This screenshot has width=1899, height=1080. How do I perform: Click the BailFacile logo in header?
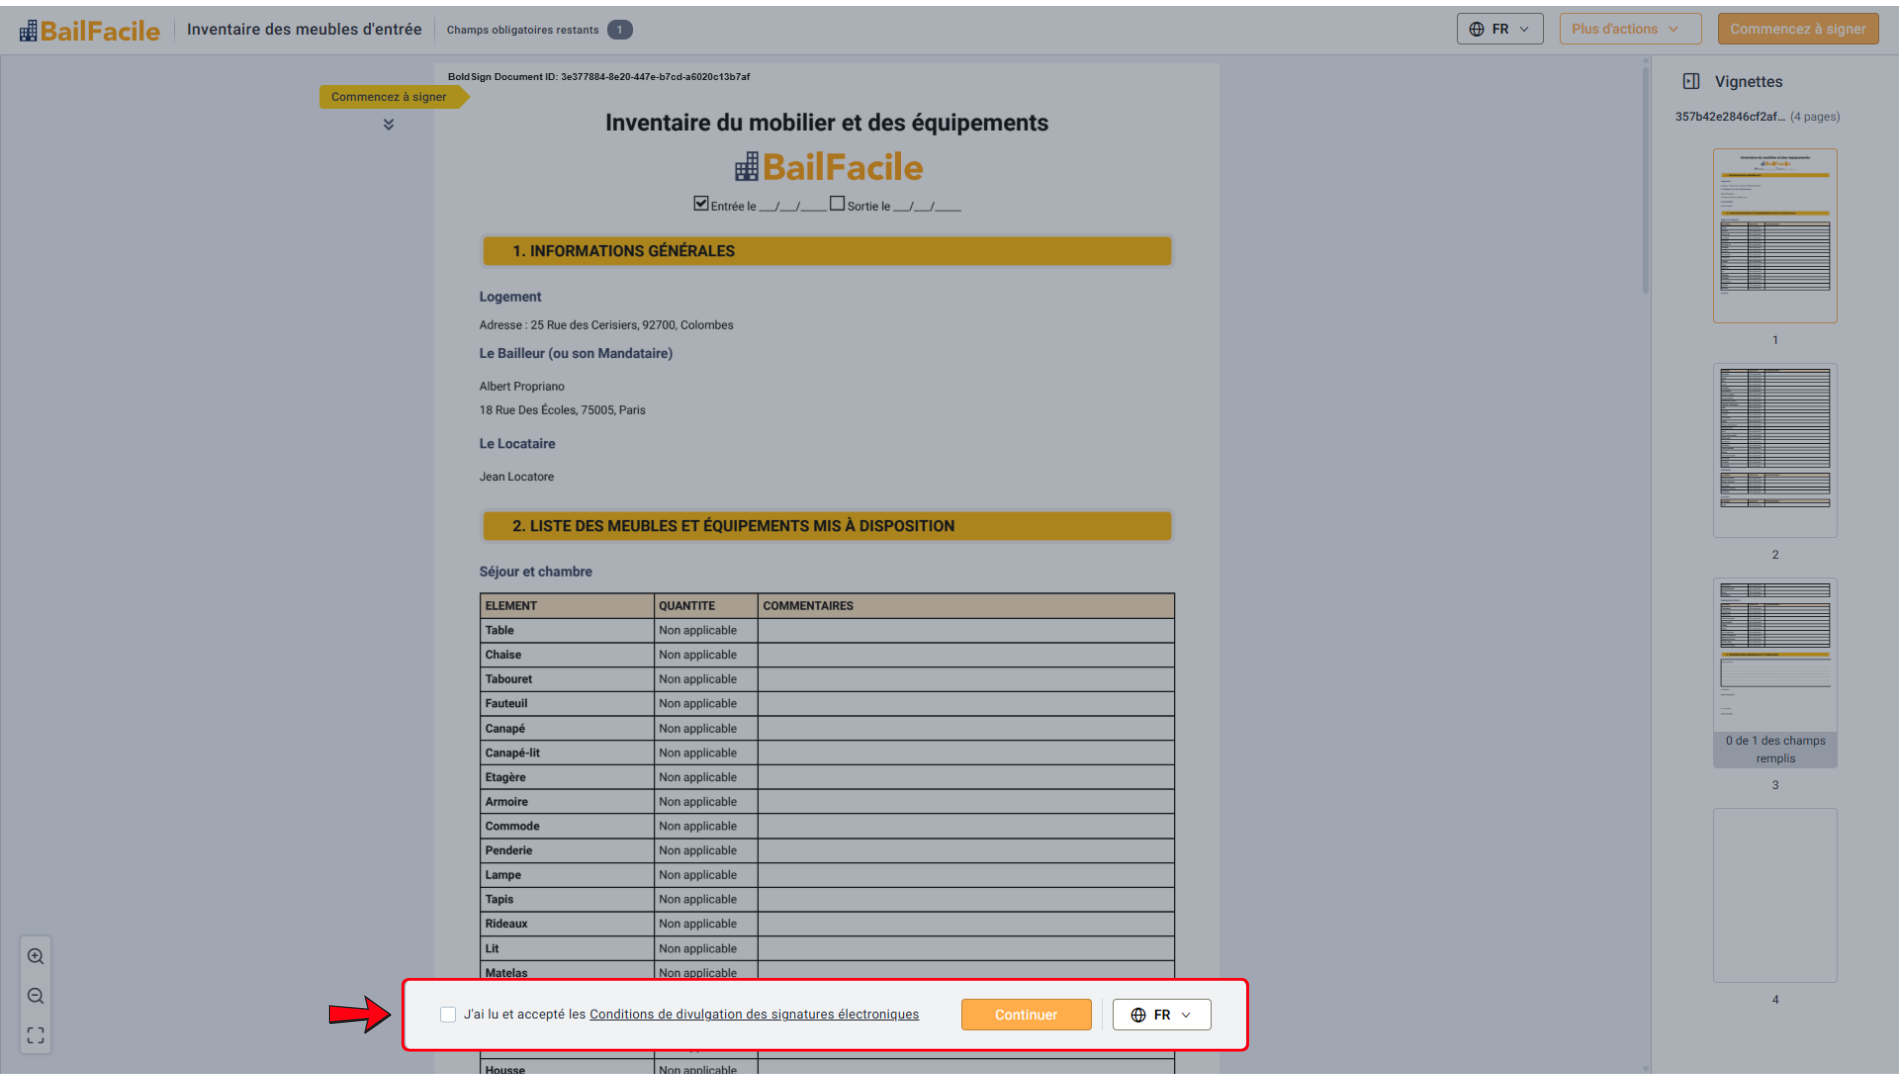(x=89, y=30)
